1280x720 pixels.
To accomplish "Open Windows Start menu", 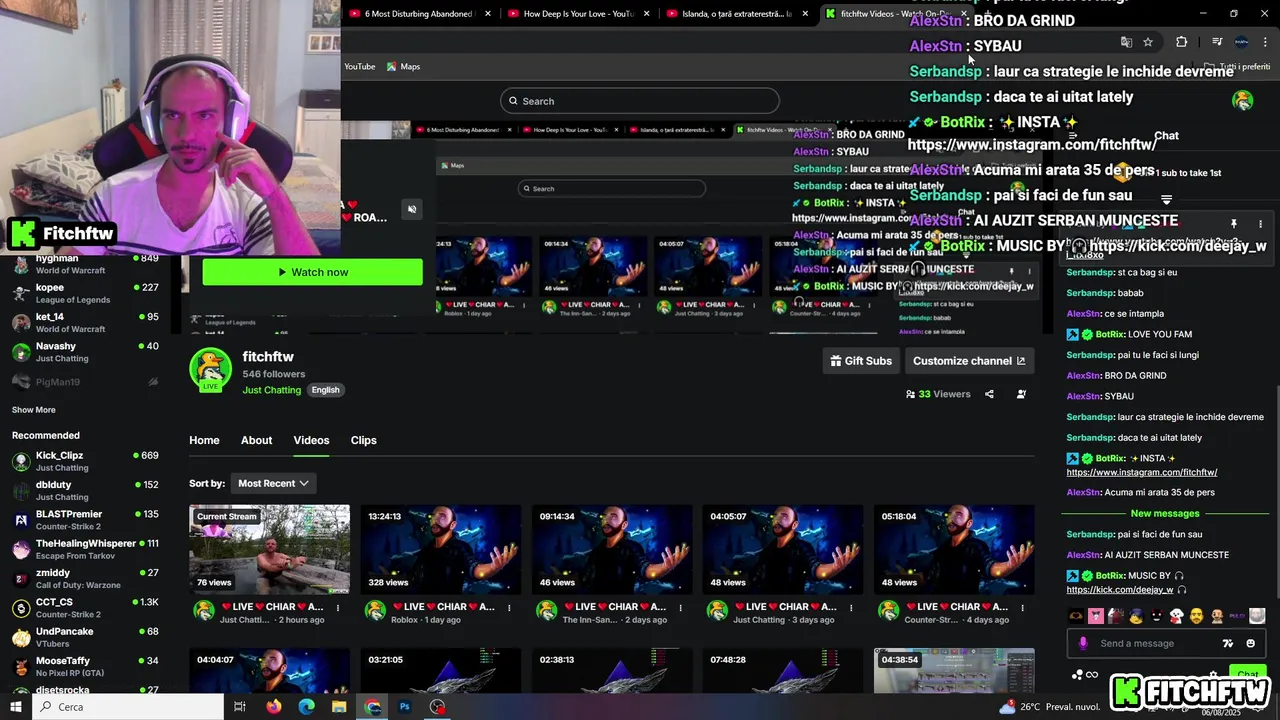I will tap(16, 707).
